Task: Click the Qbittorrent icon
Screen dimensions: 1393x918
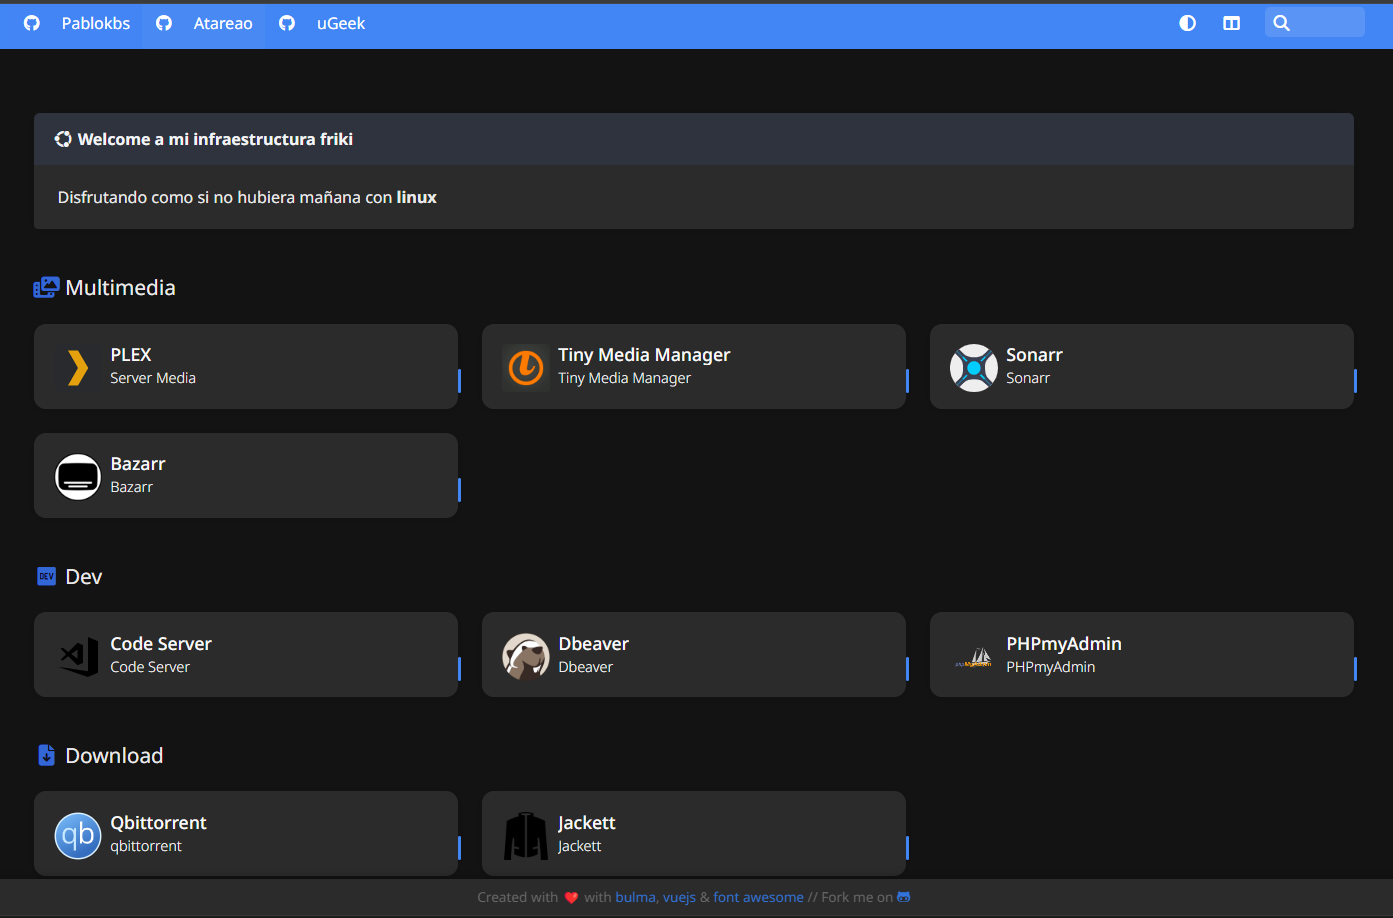Action: pos(77,835)
